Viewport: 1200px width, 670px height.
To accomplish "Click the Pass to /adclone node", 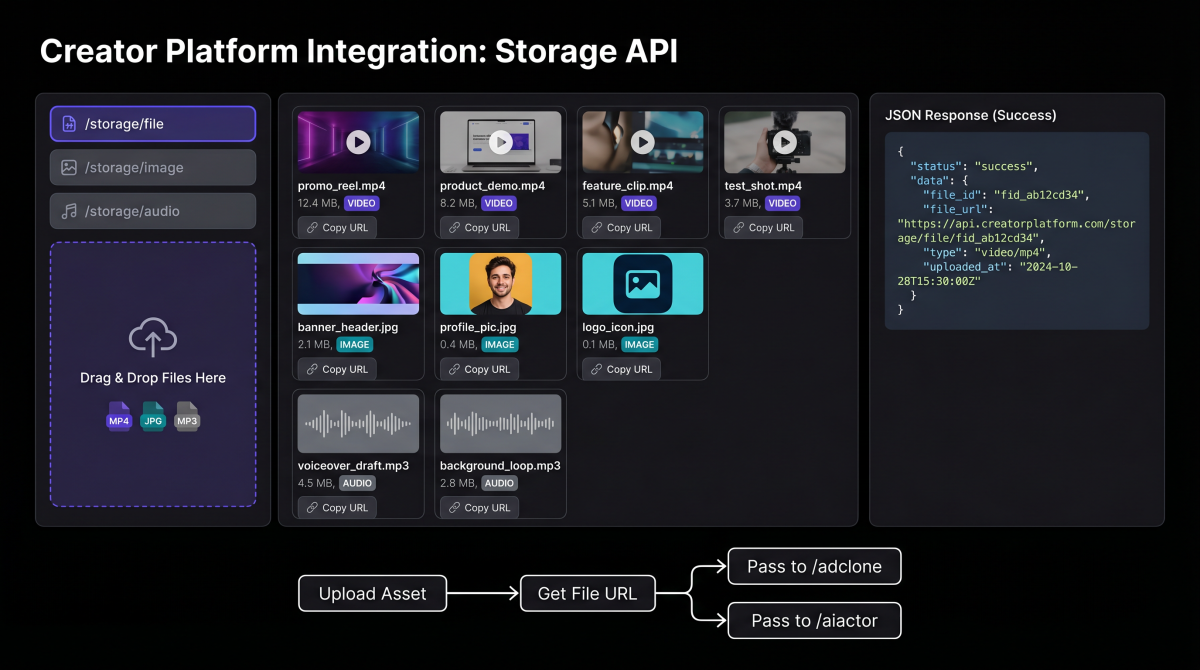I will point(814,566).
